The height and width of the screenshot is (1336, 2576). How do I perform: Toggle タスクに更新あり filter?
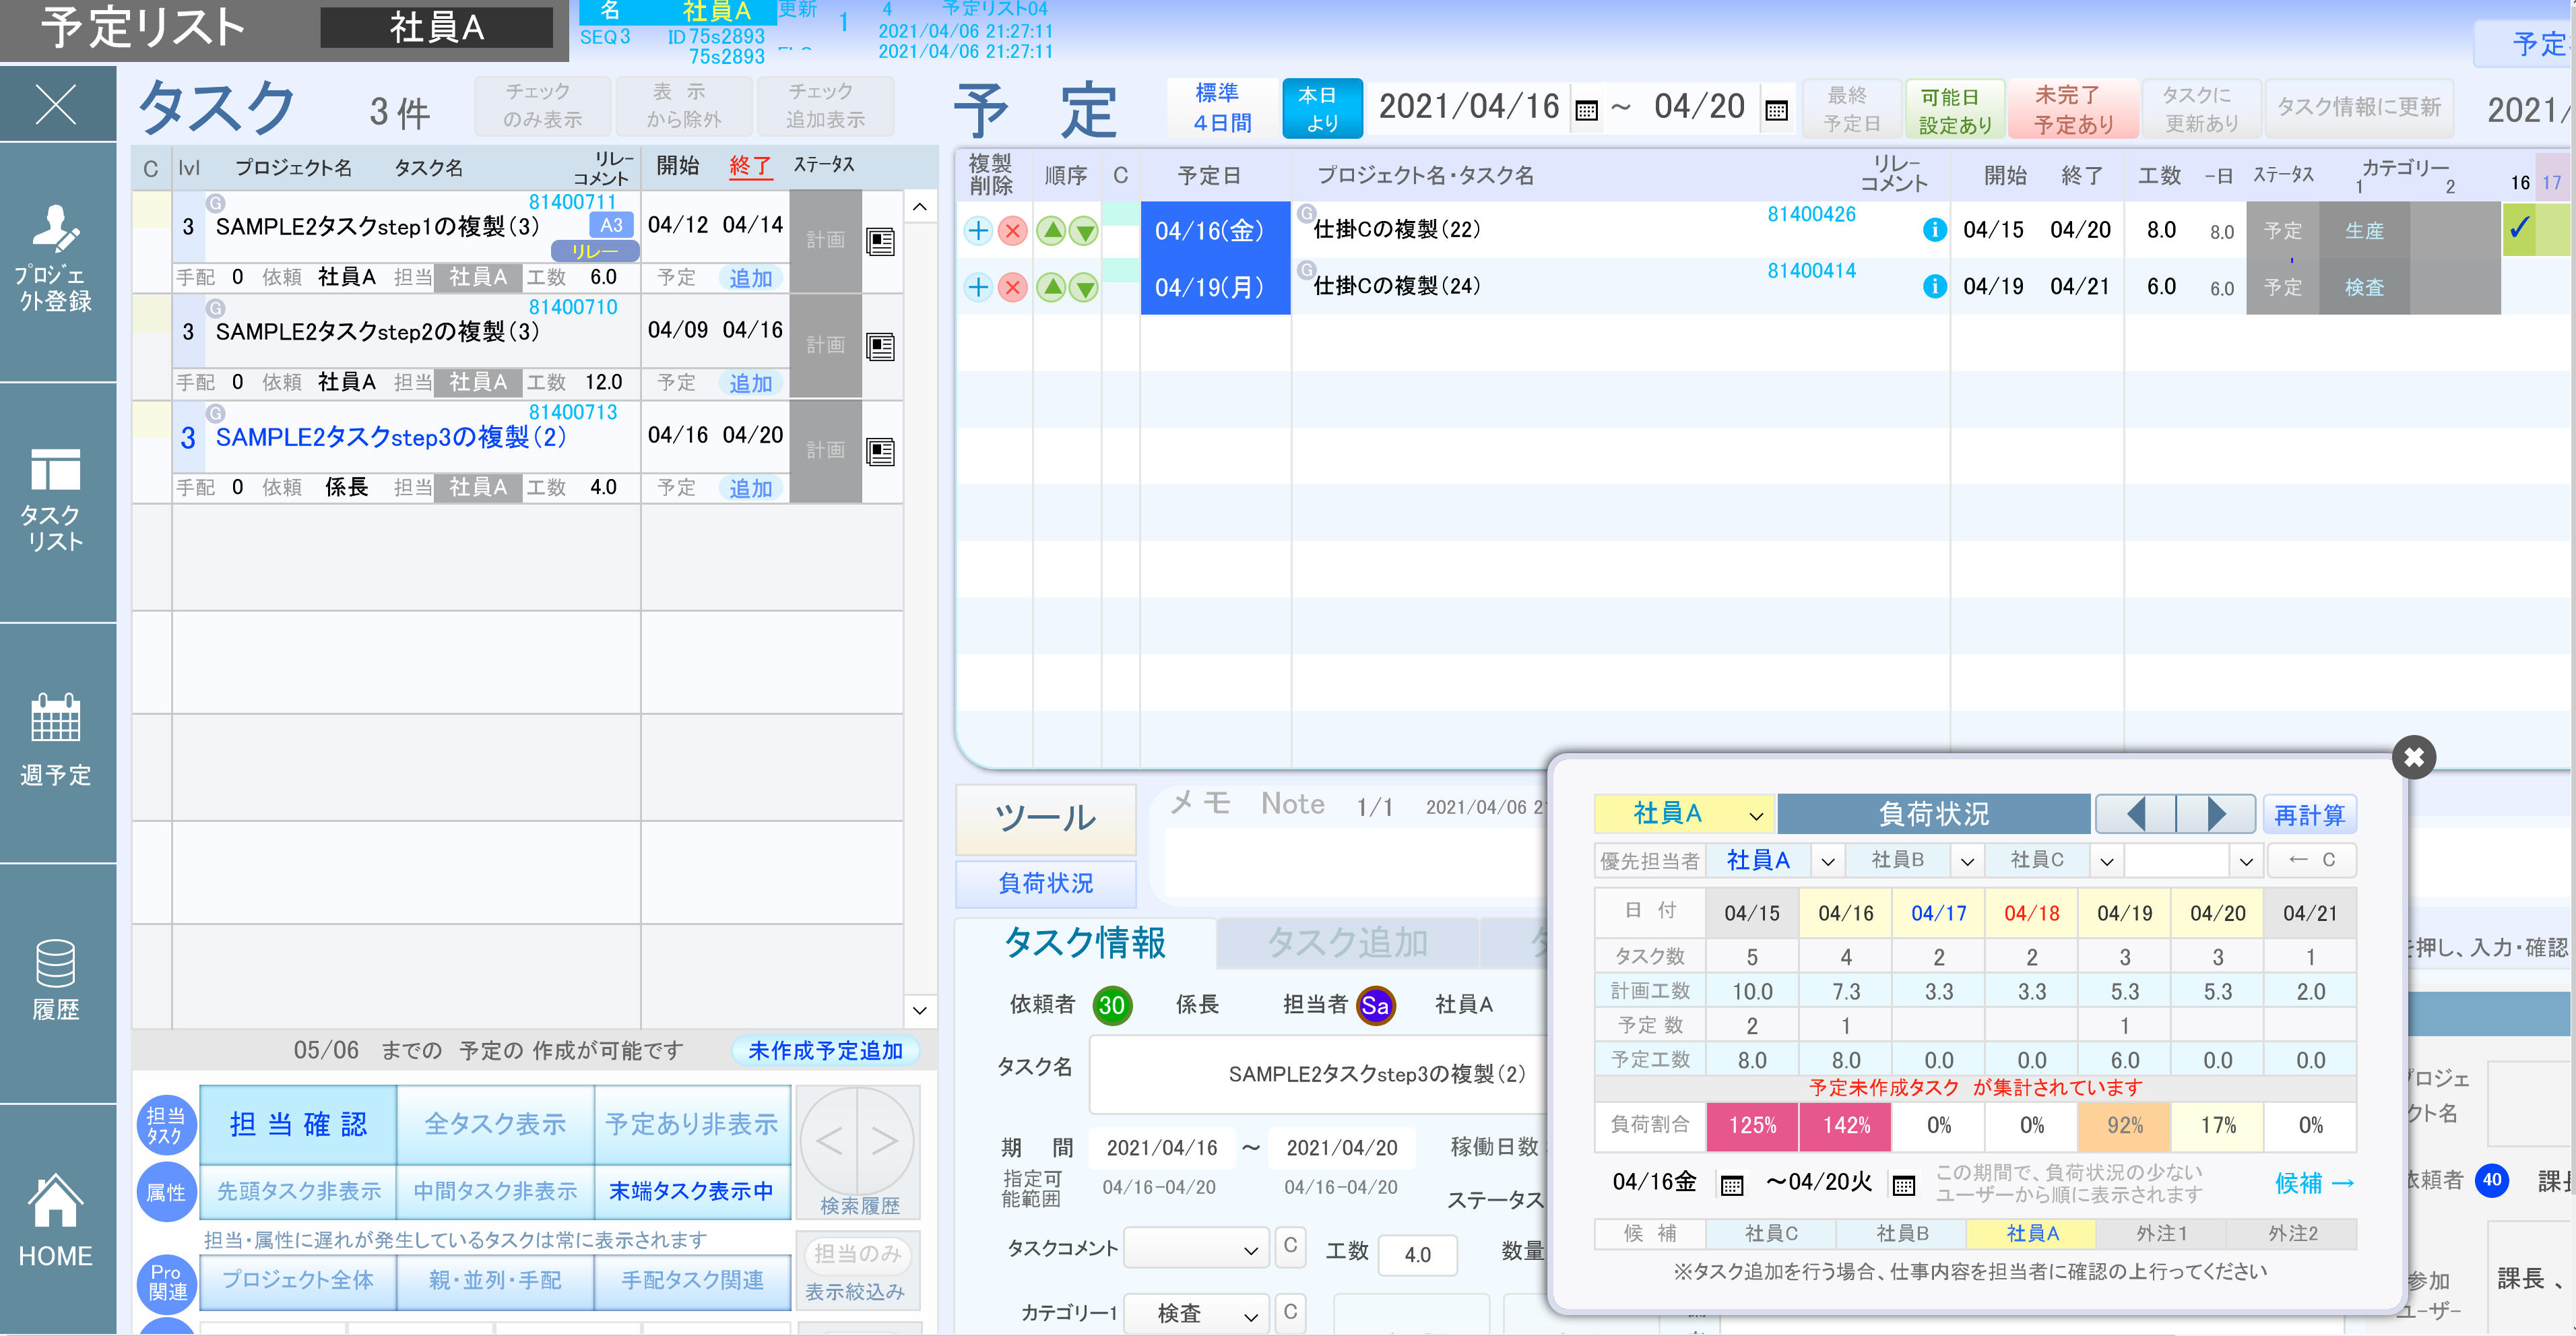click(2201, 109)
